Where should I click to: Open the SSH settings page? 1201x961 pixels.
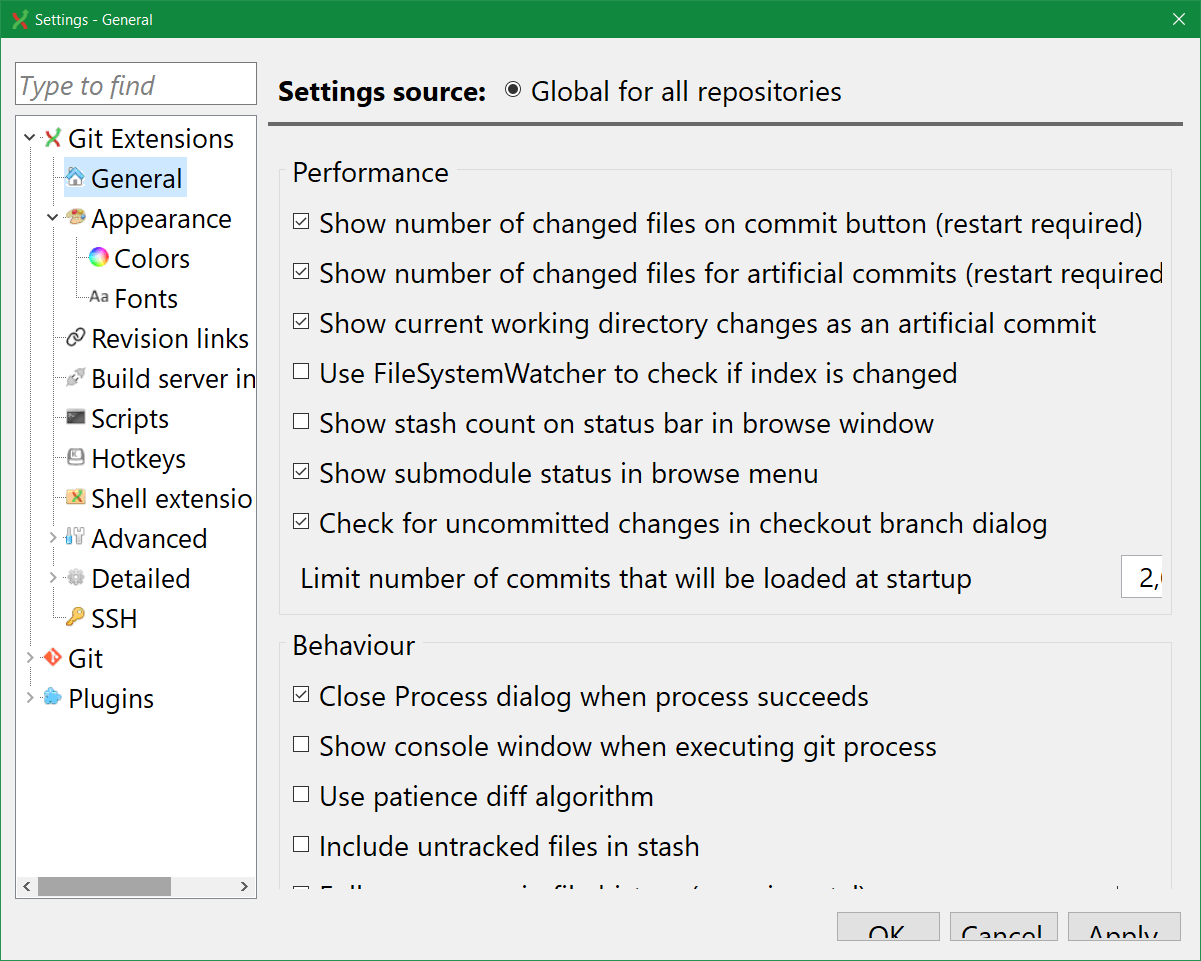point(114,619)
